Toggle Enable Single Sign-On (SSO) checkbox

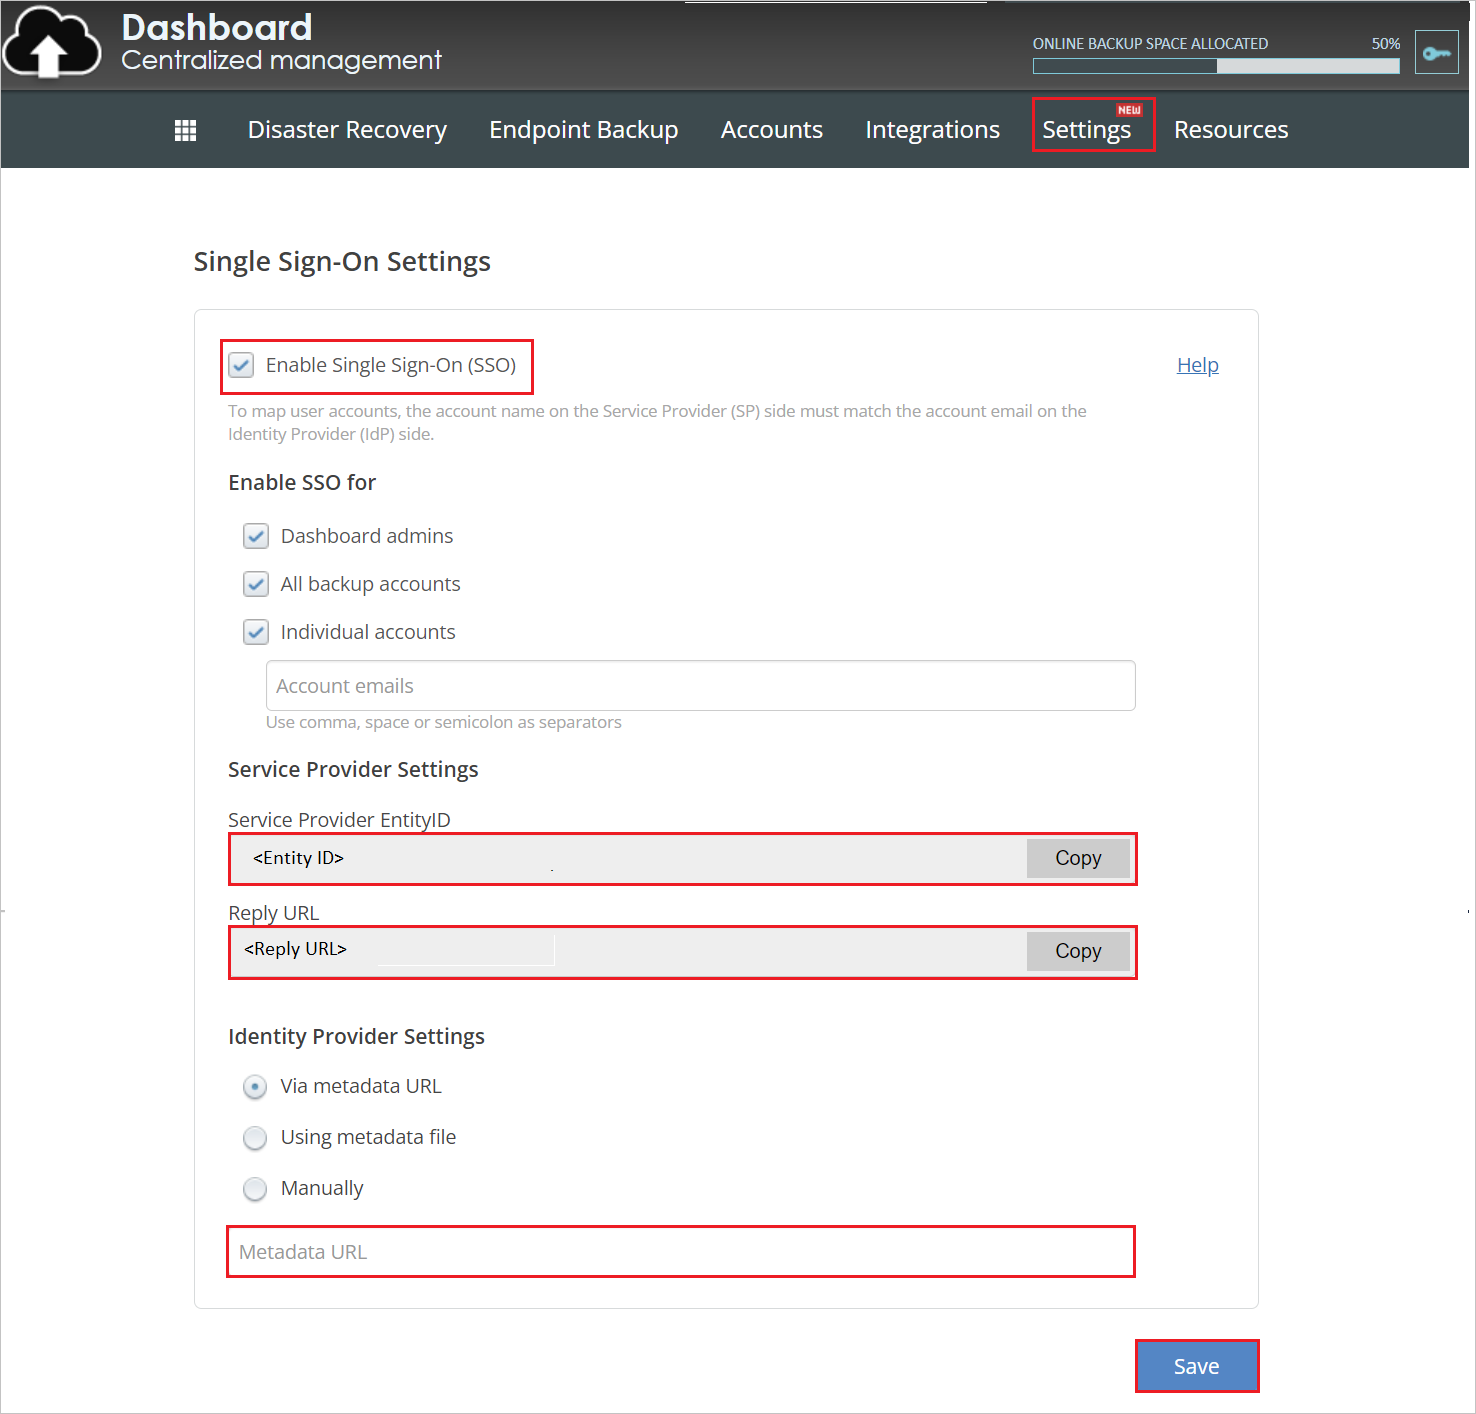point(241,365)
